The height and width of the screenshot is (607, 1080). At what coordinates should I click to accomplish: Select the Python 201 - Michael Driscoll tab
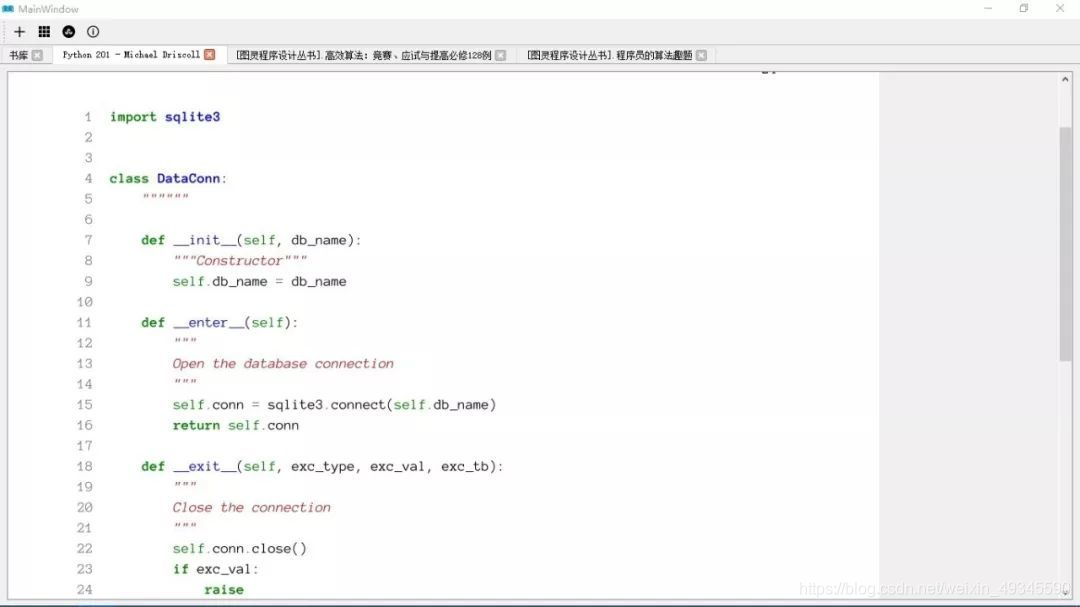click(x=131, y=54)
